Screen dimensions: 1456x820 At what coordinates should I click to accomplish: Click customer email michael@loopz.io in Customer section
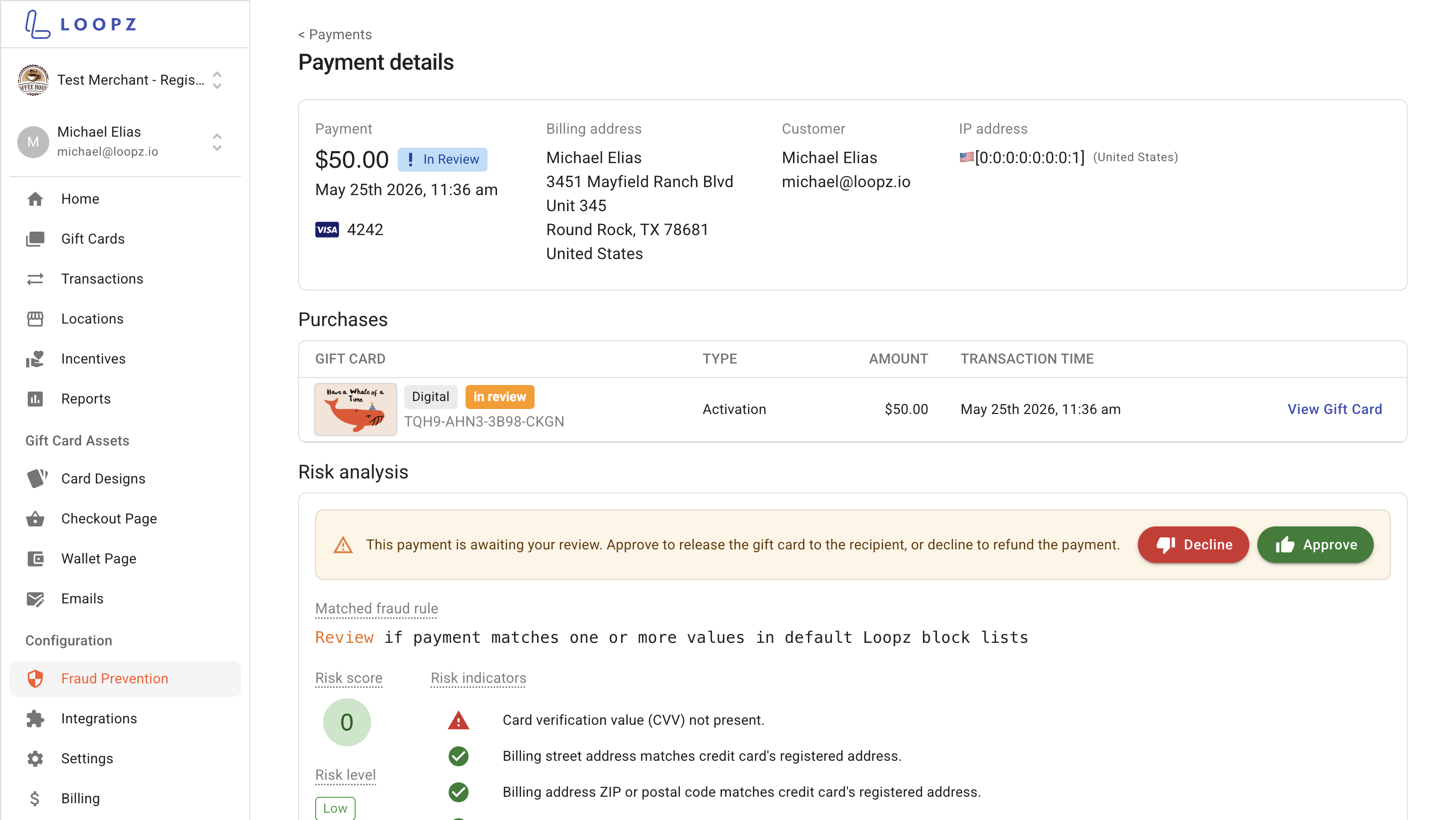click(x=846, y=182)
